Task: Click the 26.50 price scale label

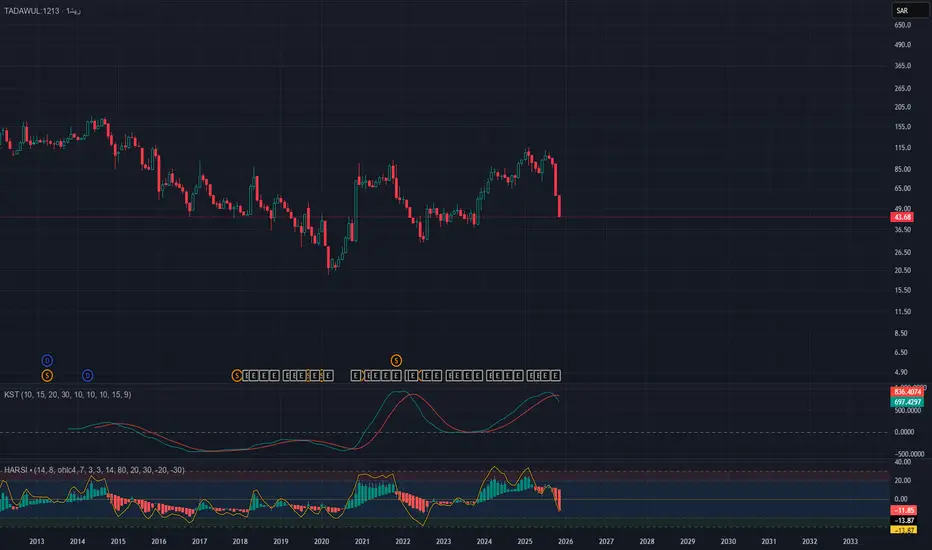Action: pos(902,252)
